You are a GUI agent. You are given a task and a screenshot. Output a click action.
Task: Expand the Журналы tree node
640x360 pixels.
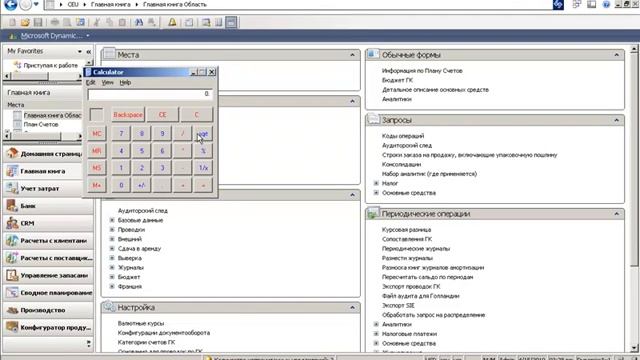(x=112, y=267)
